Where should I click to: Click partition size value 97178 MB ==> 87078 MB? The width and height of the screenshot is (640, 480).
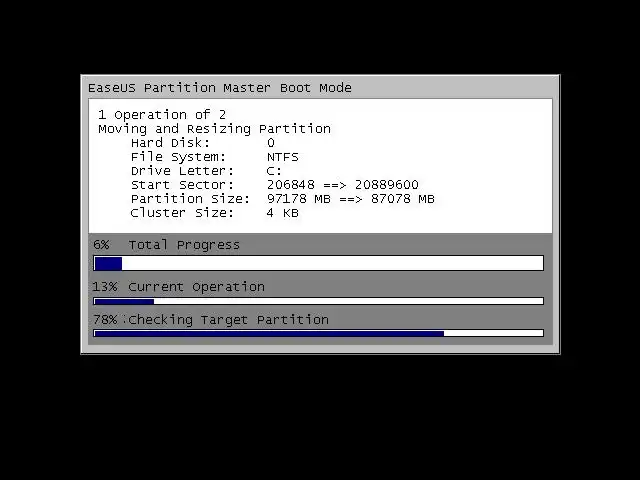tap(351, 199)
